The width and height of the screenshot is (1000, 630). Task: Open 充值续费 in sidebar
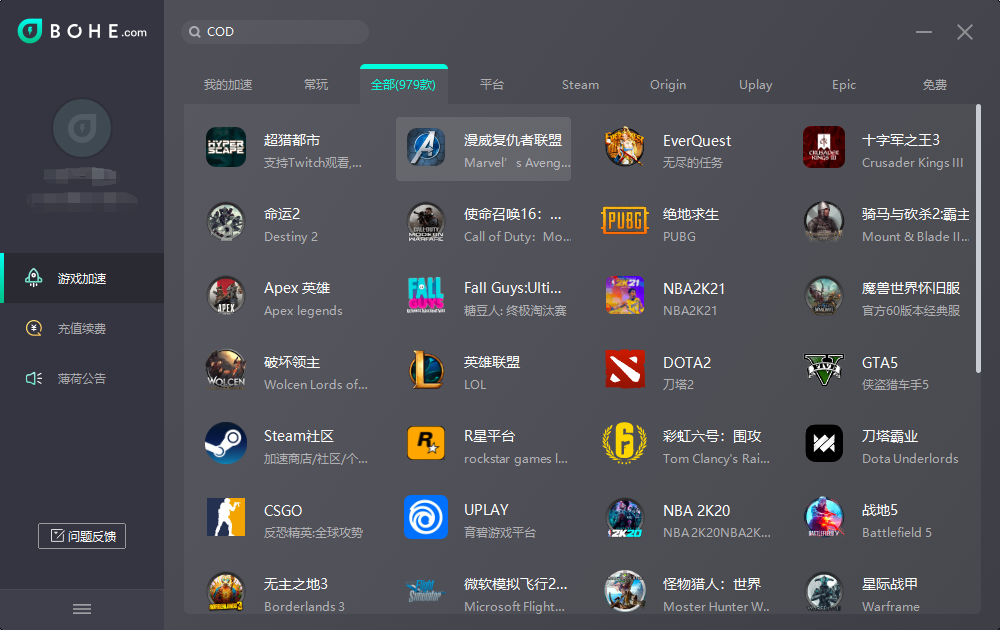(x=82, y=328)
